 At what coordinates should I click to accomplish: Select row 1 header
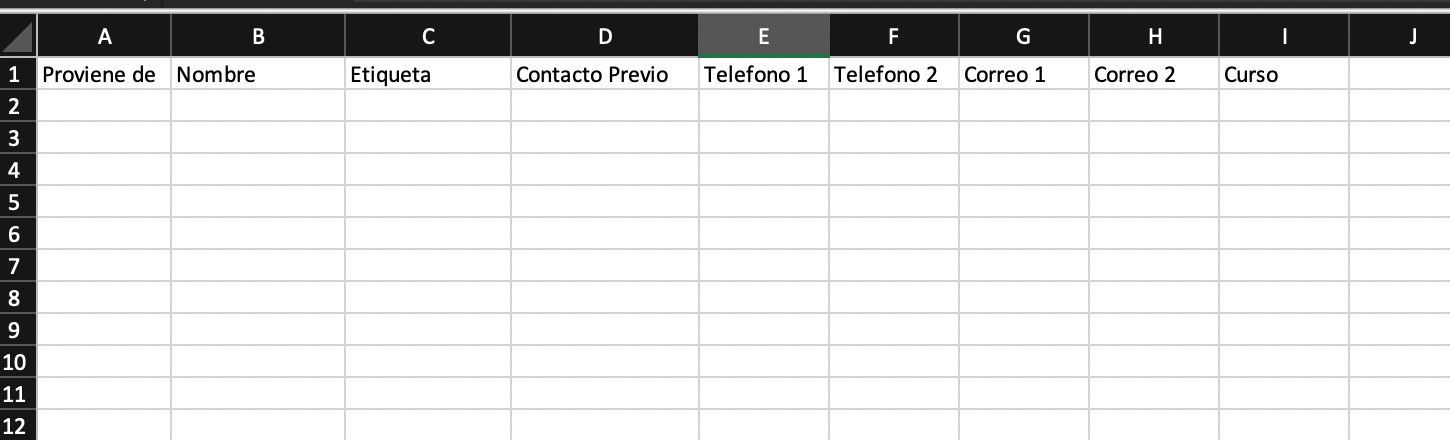[x=16, y=74]
